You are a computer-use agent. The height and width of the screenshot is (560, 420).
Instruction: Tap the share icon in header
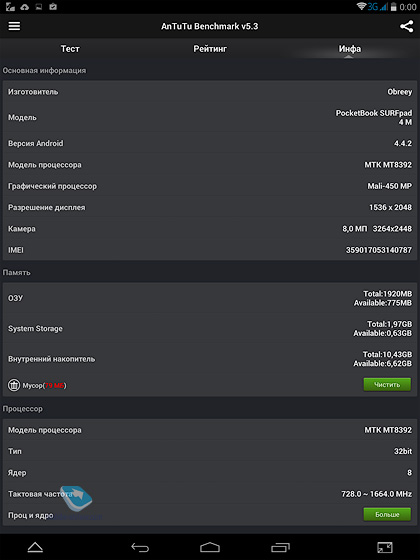406,26
